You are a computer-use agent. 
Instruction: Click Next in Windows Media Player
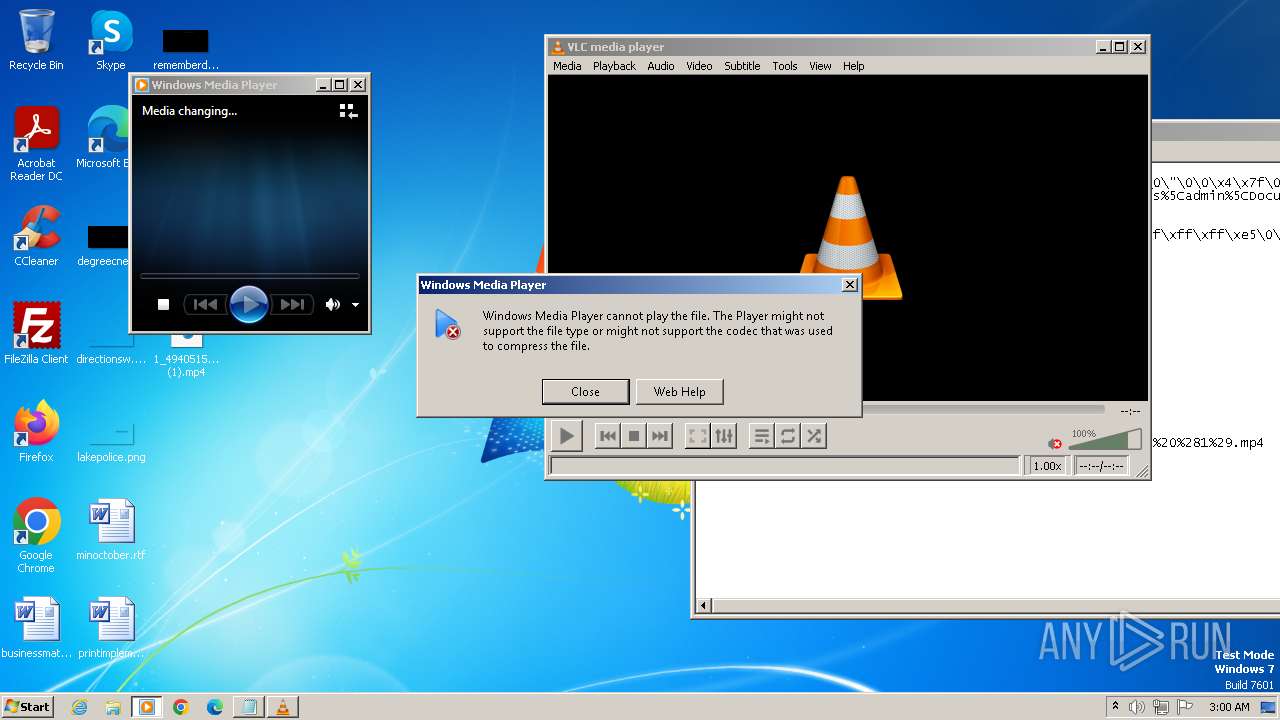[x=292, y=305]
